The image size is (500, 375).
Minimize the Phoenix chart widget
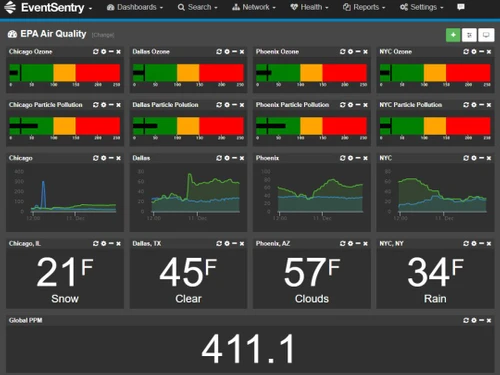(358, 158)
